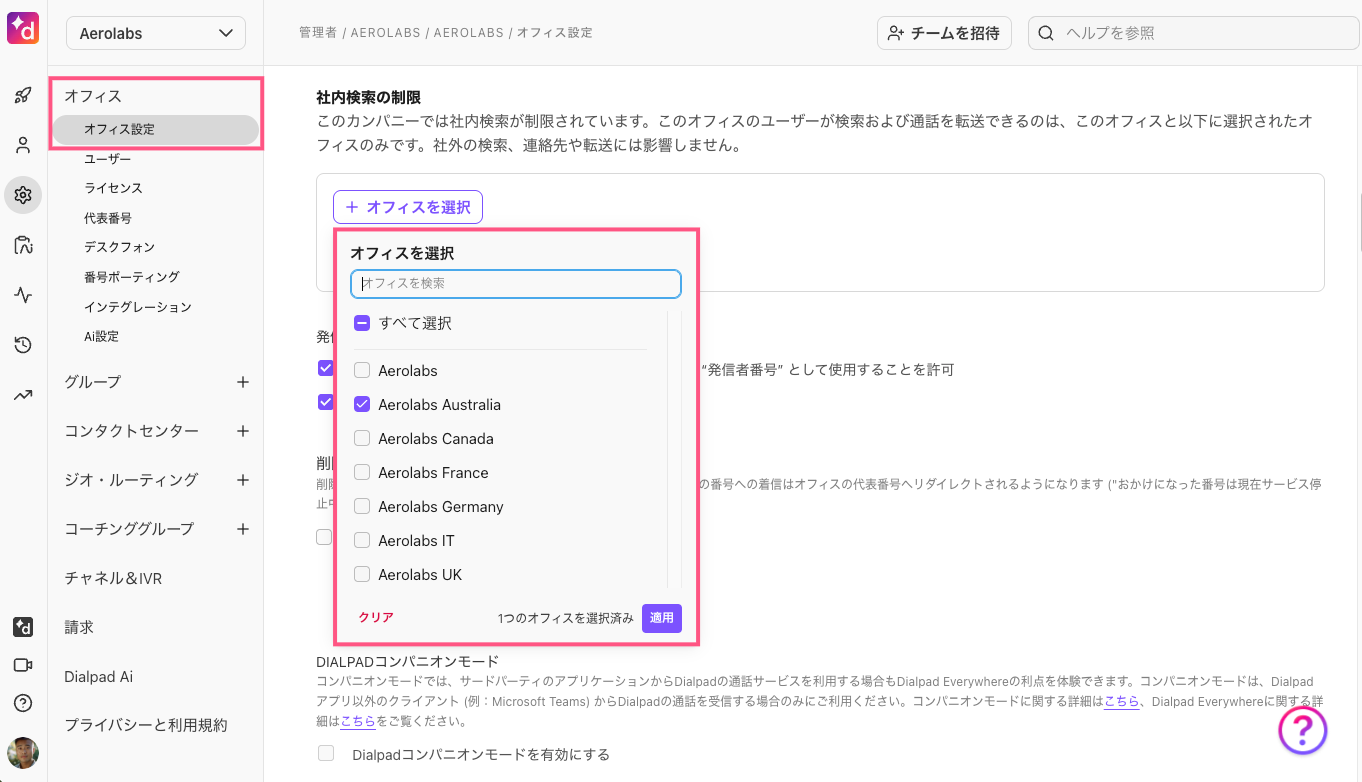This screenshot has width=1362, height=782.
Task: Select 番号ポーティング in office menu
Action: click(x=131, y=277)
